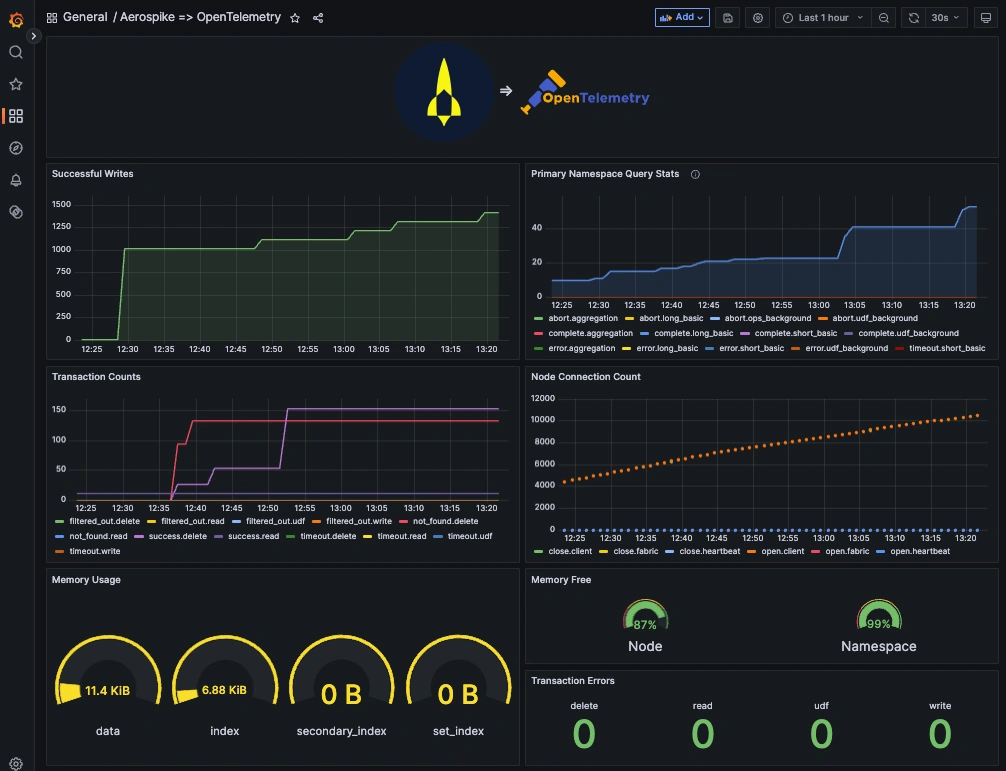Select open.heartbeat in the connection legend
Image resolution: width=1006 pixels, height=771 pixels.
[920, 551]
